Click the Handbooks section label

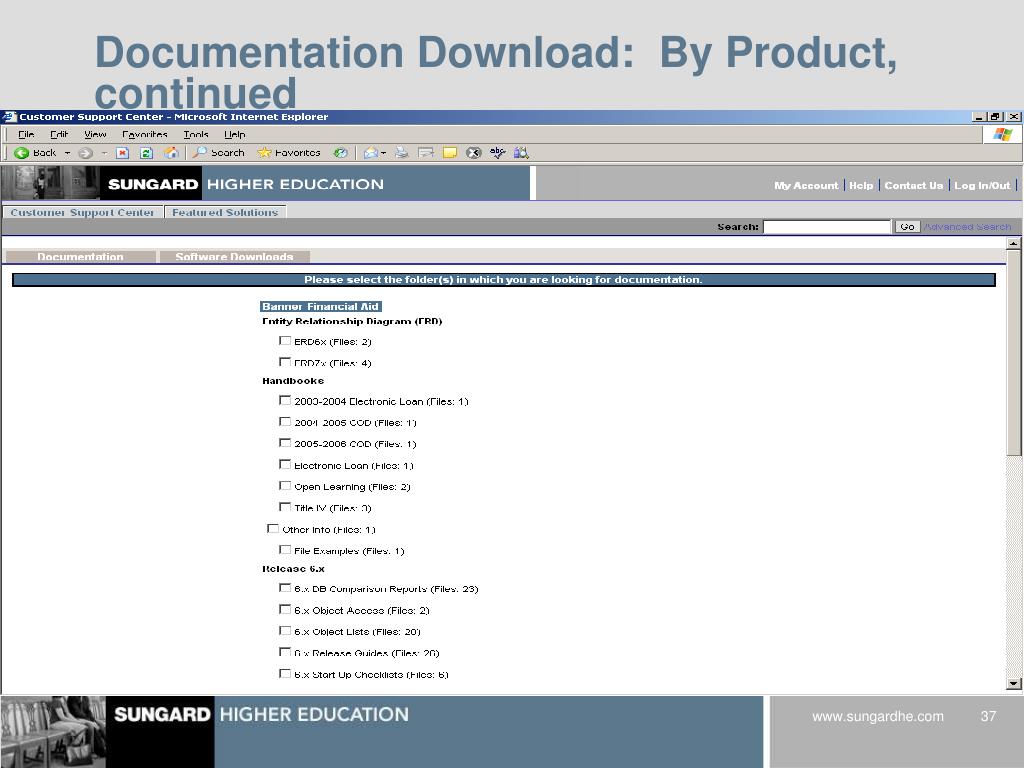(293, 381)
